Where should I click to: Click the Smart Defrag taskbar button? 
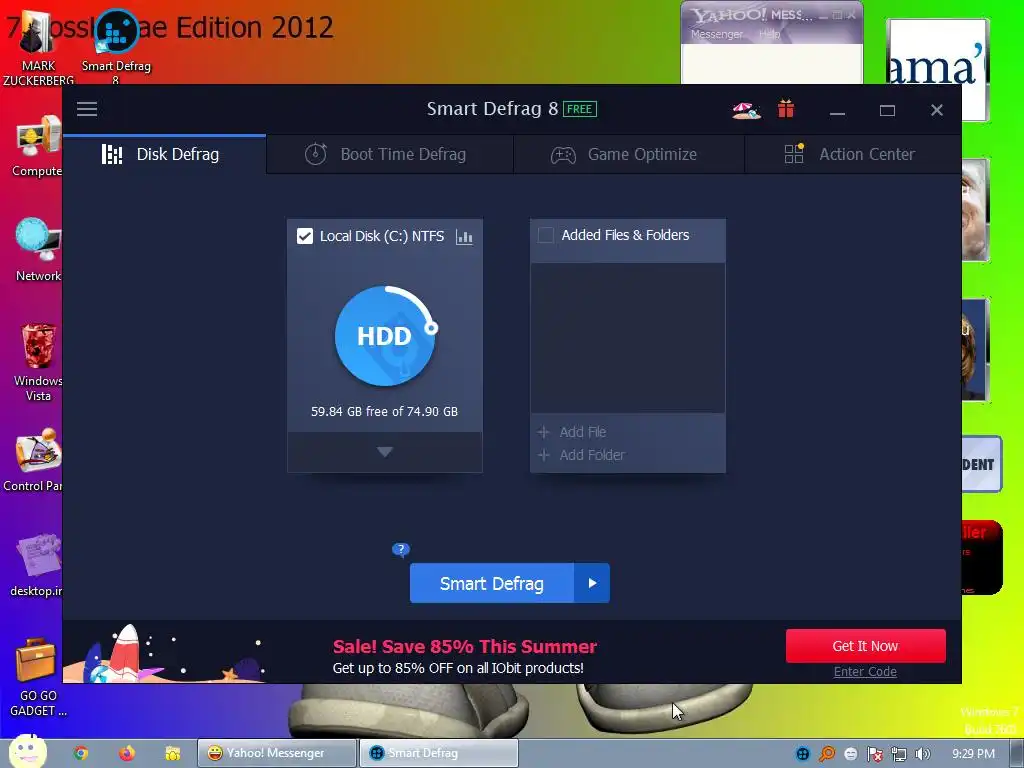tap(439, 753)
